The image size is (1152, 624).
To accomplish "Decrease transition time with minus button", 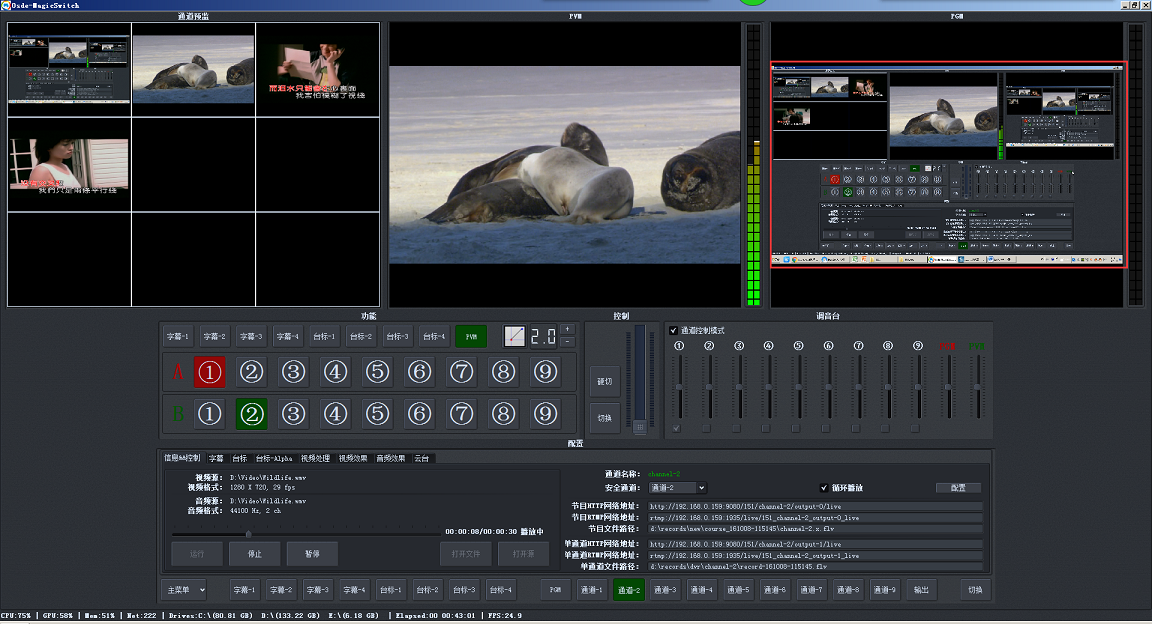I will coord(567,342).
